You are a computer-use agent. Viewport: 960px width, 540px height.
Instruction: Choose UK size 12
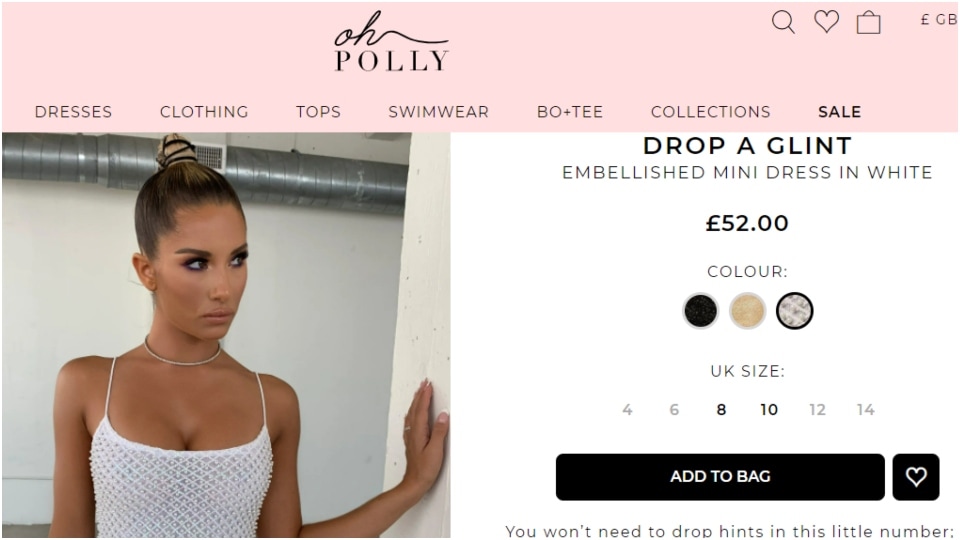(817, 410)
